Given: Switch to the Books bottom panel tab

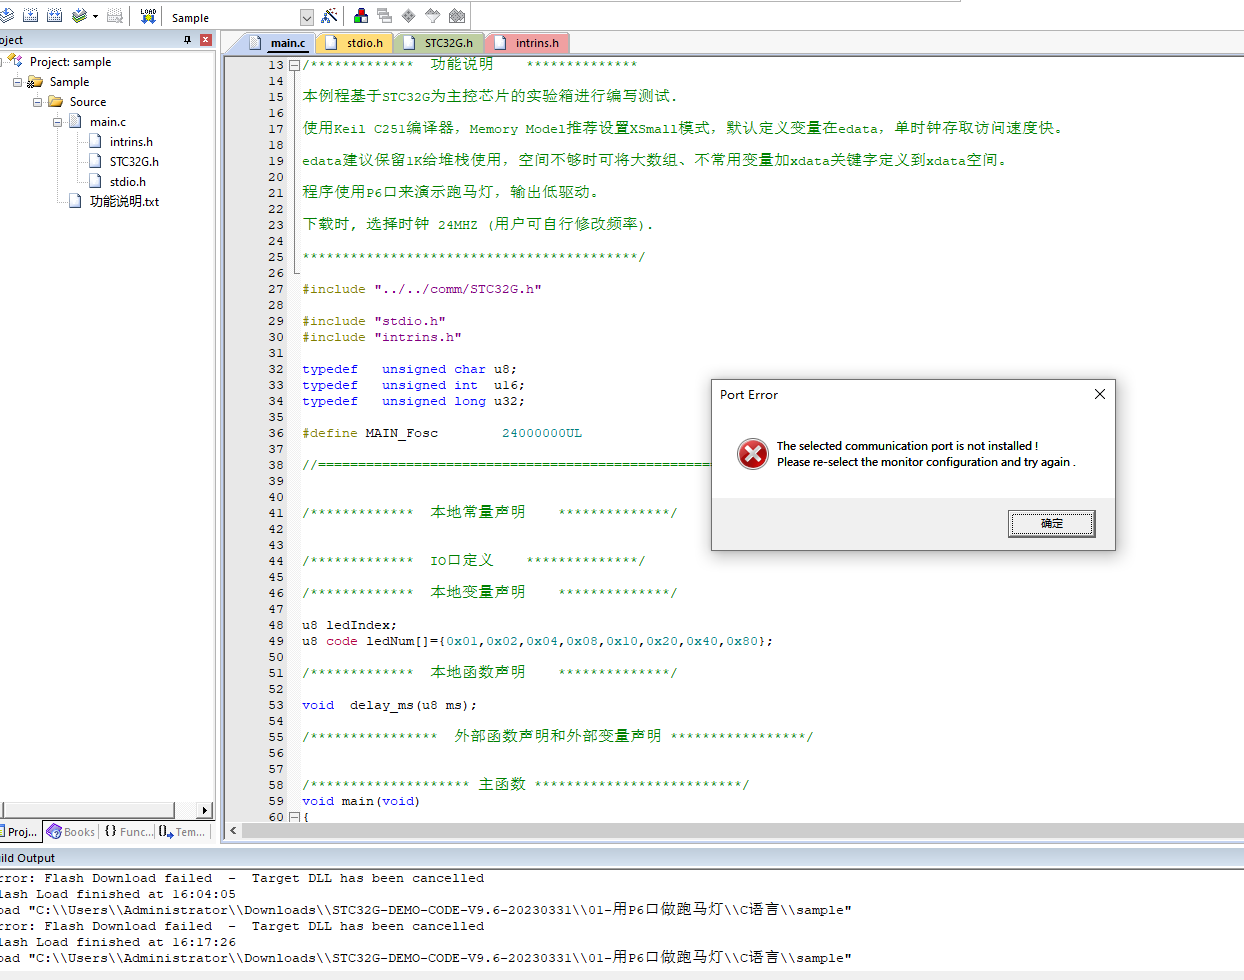Looking at the screenshot, I should [x=71, y=832].
